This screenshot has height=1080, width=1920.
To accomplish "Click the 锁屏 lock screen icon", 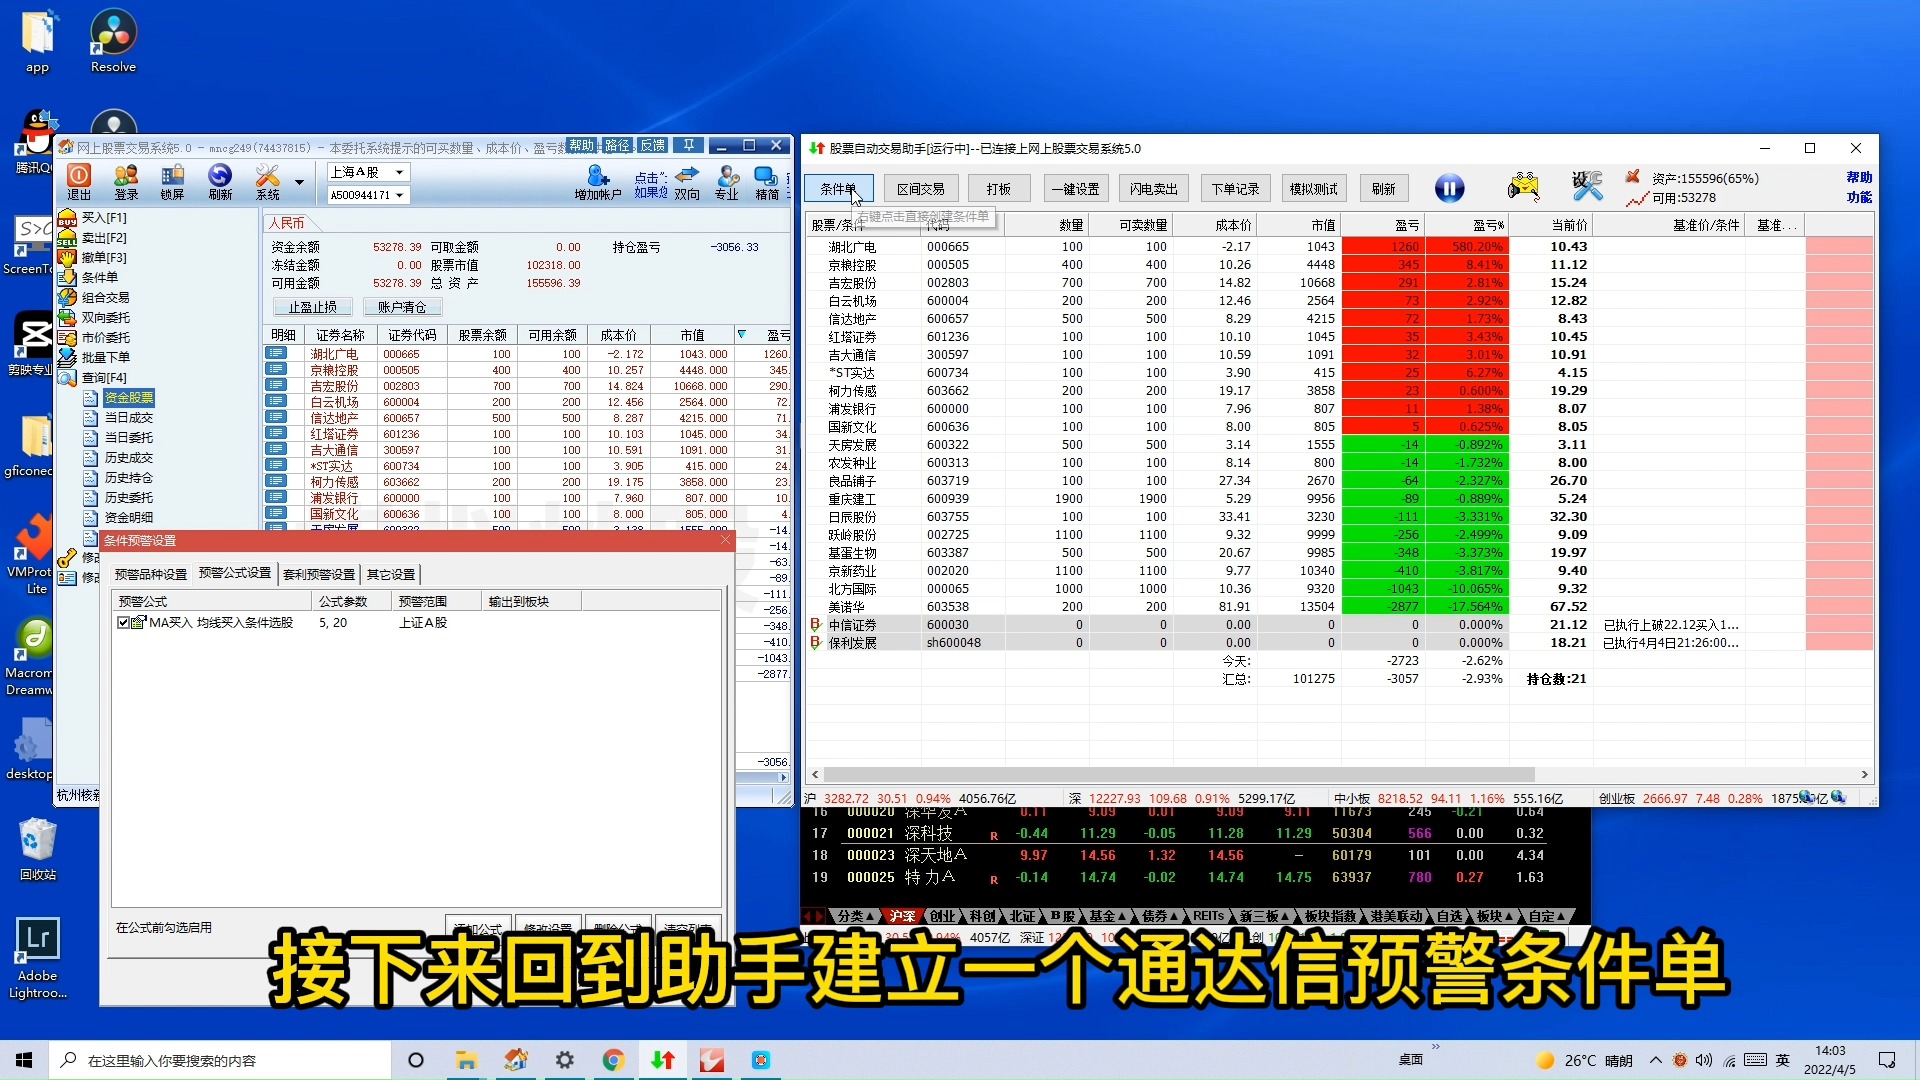I will pyautogui.click(x=171, y=182).
